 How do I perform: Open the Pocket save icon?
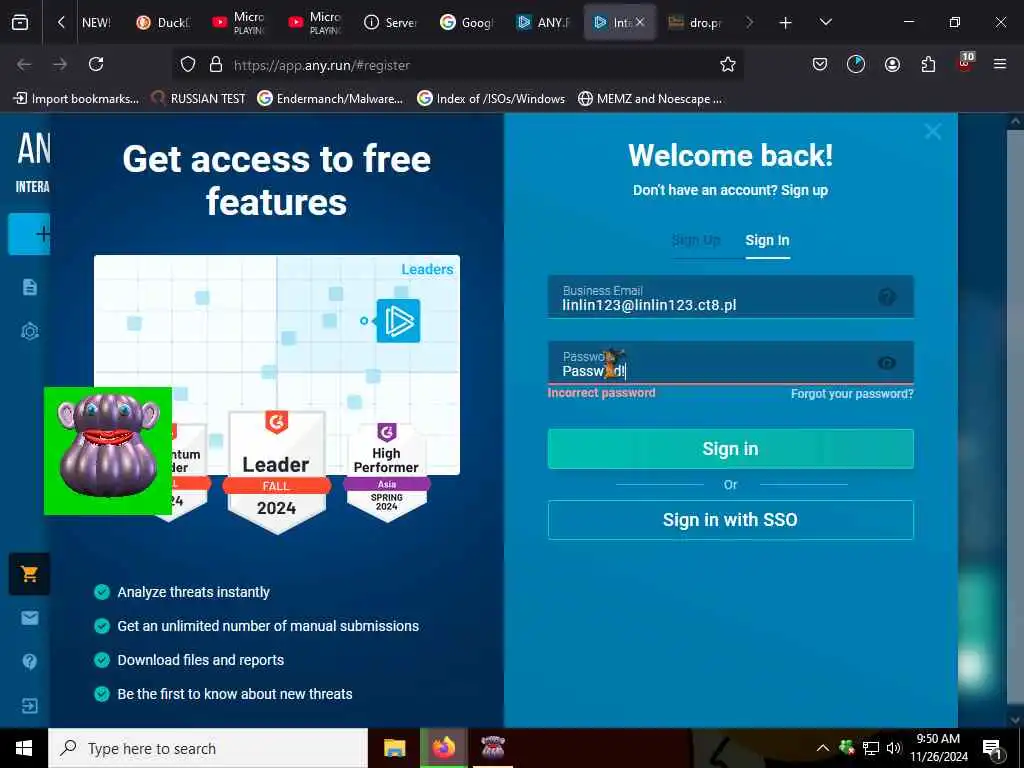click(x=820, y=64)
